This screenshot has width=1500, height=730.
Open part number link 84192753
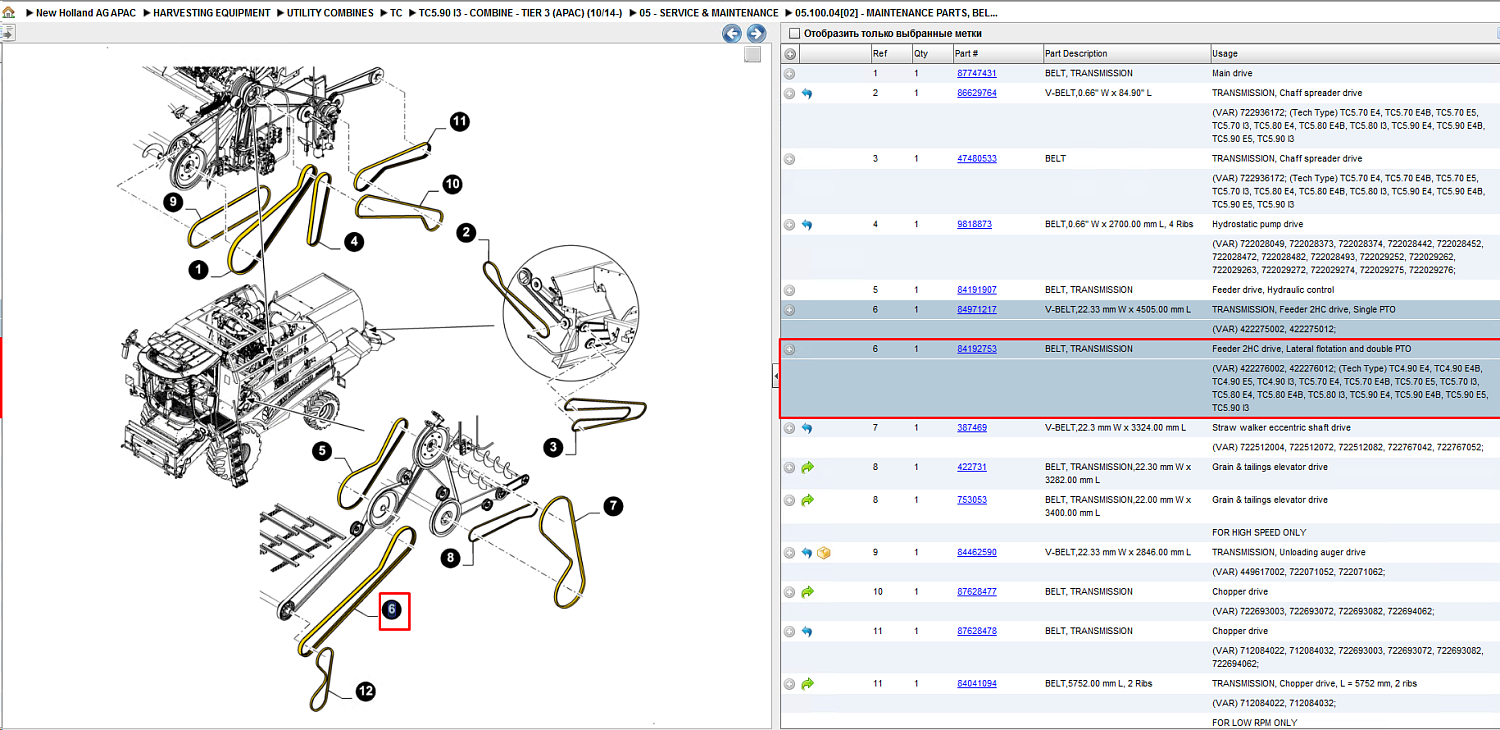[x=977, y=350]
